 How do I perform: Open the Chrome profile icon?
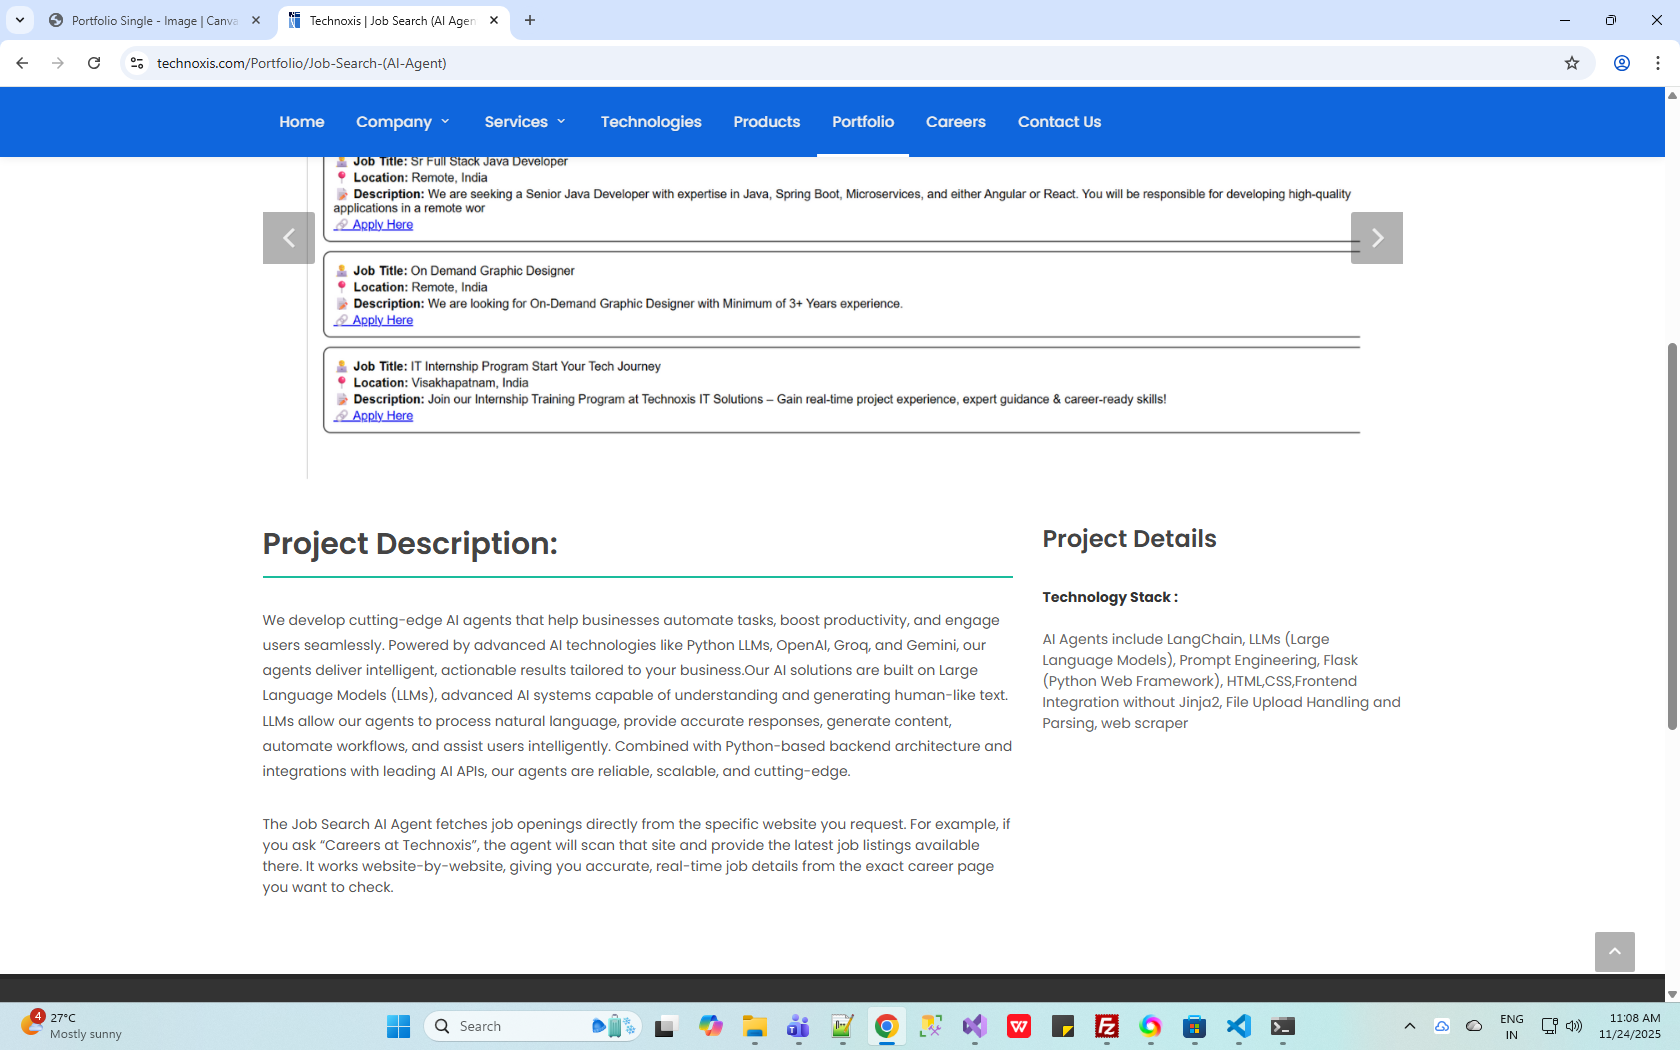pos(1622,63)
